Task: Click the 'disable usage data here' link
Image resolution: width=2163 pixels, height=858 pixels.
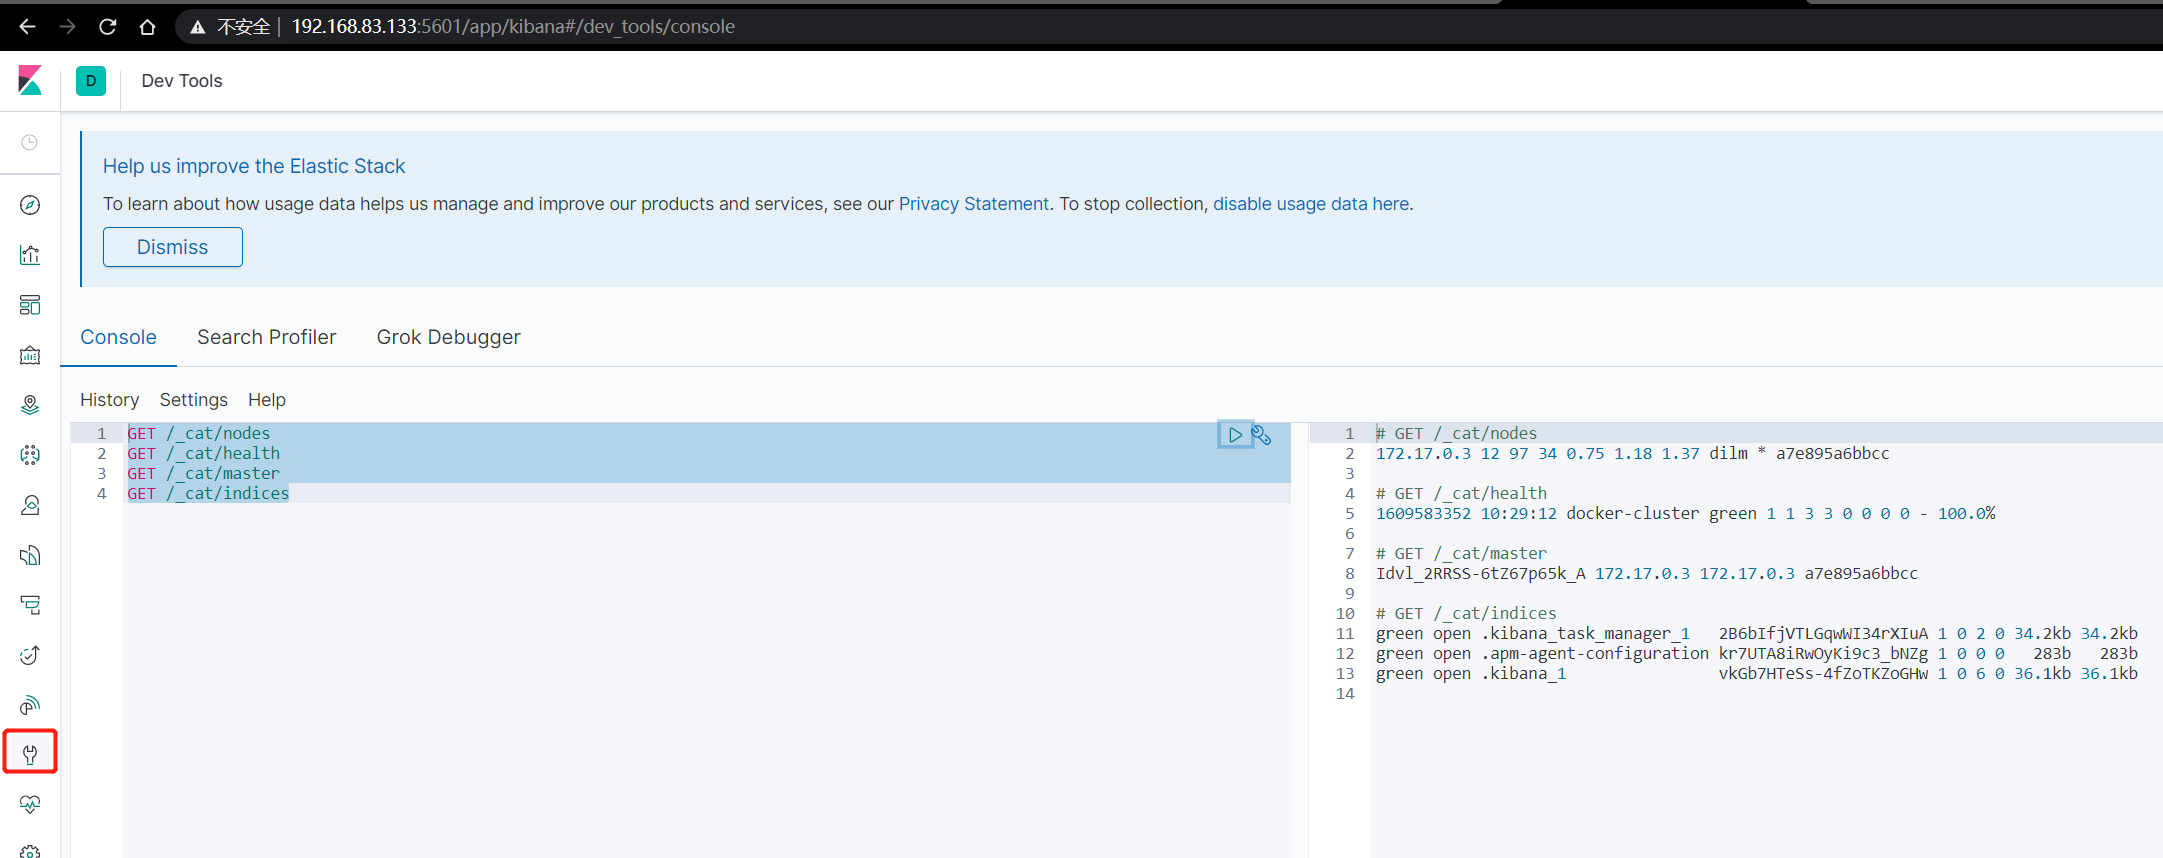Action: (1311, 204)
